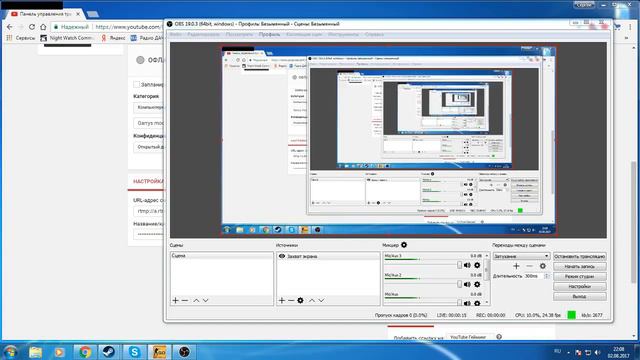Open help icon next to YouTube Гейминг
The height and width of the screenshot is (360, 640).
[x=499, y=337]
